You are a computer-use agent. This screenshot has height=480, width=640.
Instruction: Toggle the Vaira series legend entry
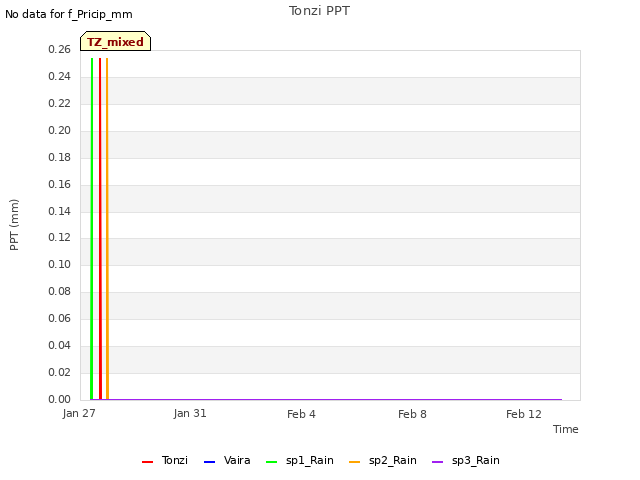point(227,460)
